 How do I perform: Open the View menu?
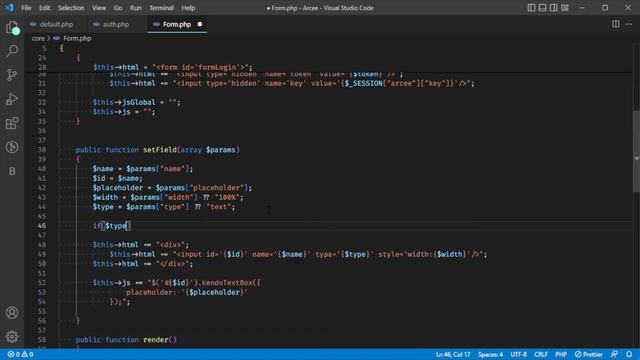(x=99, y=8)
